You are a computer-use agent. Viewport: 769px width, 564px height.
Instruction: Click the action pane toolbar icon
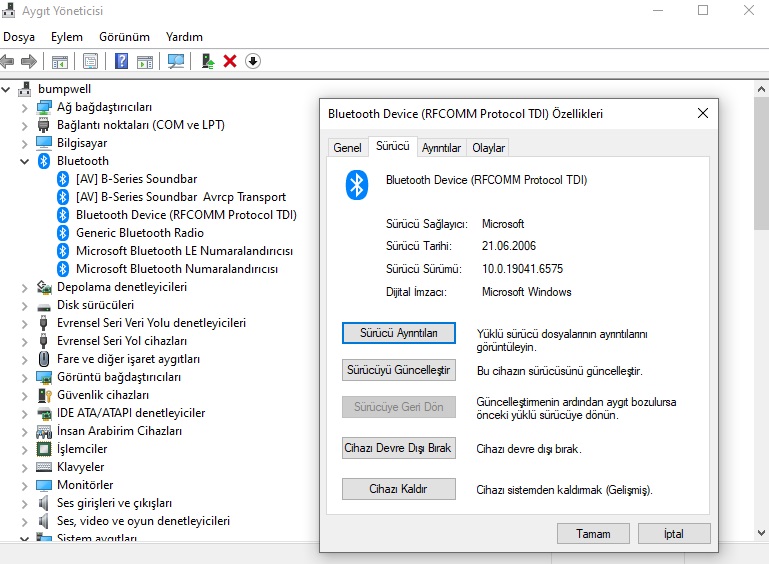click(145, 62)
